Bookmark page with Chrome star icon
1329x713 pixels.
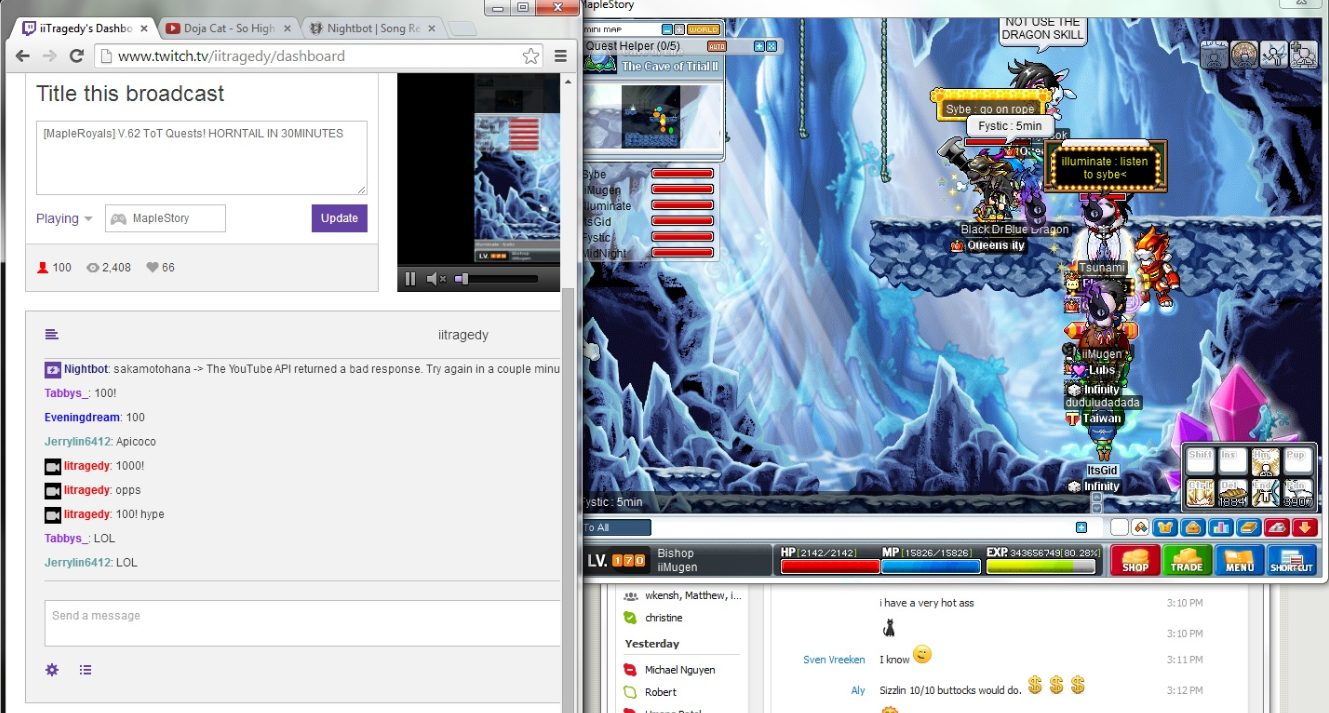(531, 56)
